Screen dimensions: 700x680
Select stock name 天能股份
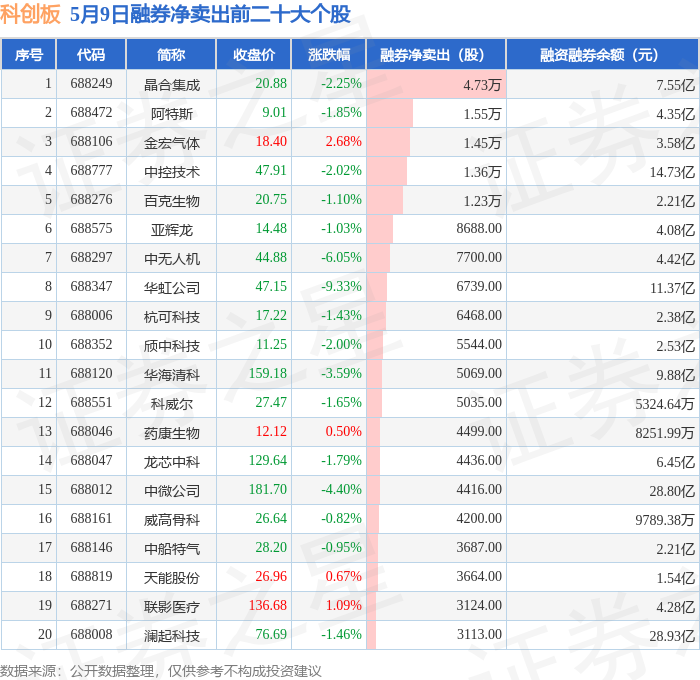pos(171,578)
